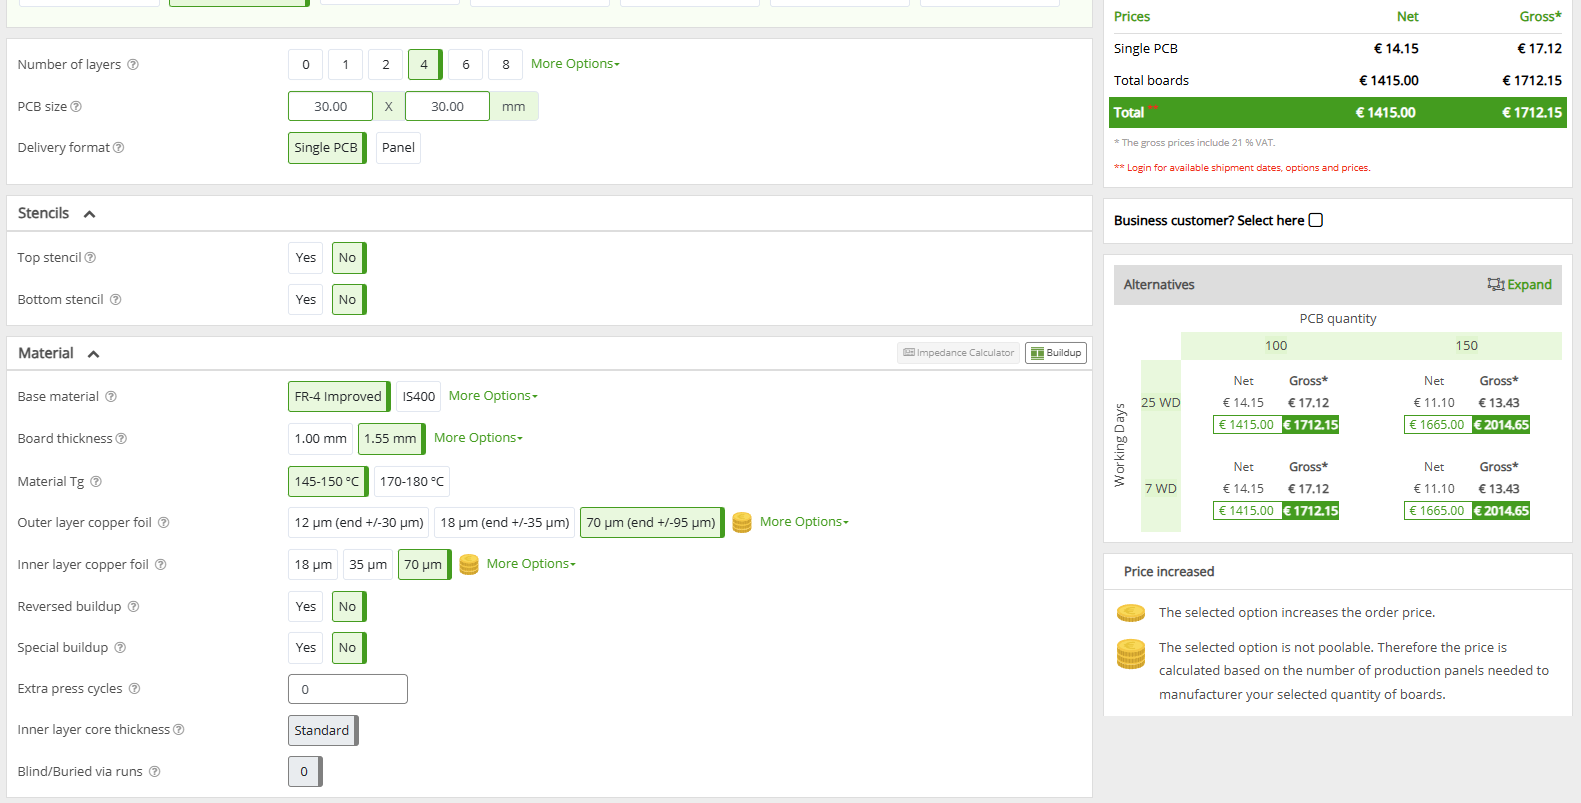1581x803 pixels.
Task: Click help icon next to Number of layers
Action: (133, 65)
